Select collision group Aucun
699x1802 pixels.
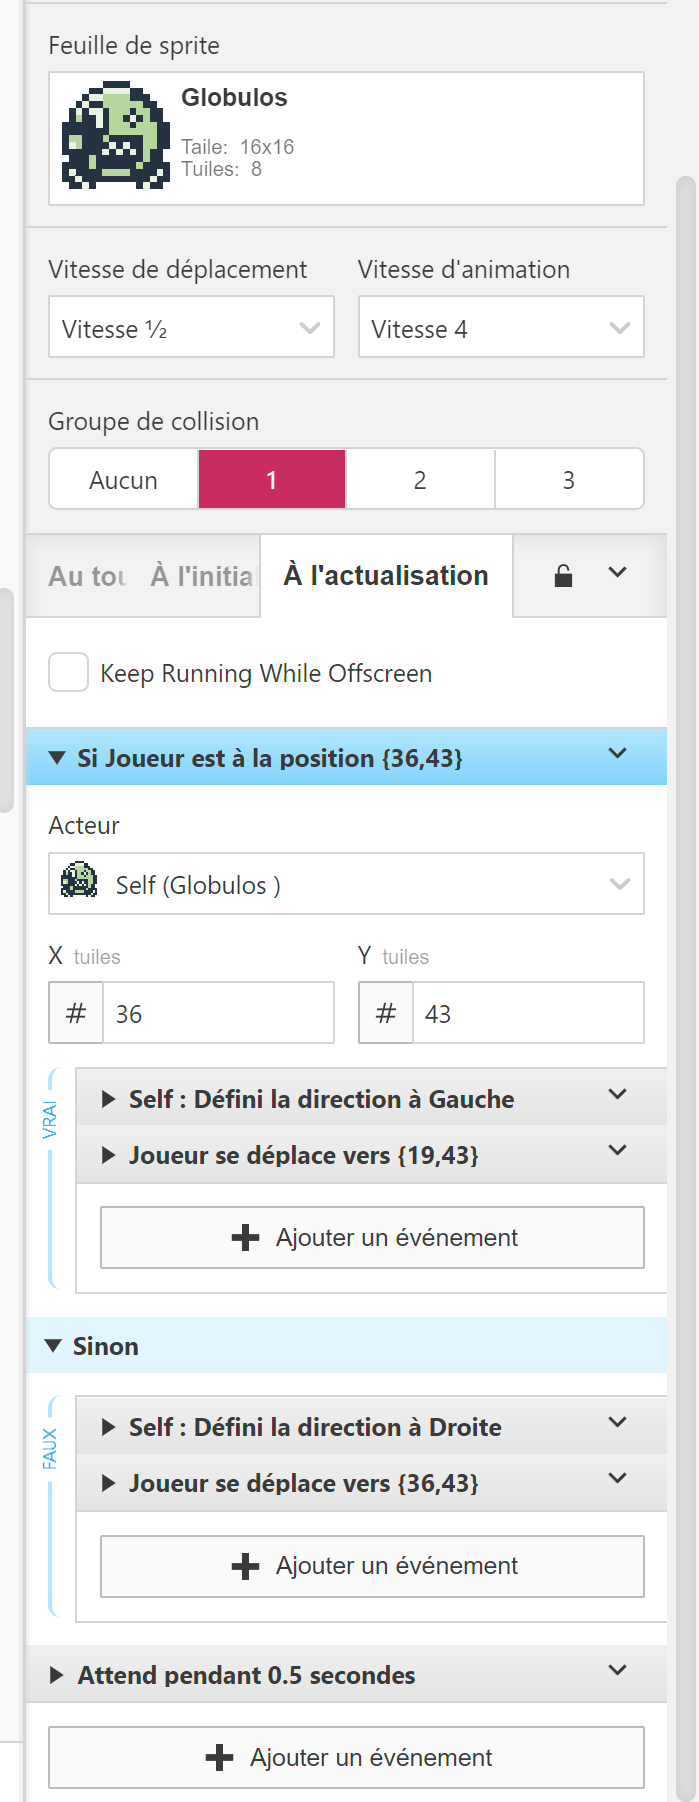[x=123, y=480]
